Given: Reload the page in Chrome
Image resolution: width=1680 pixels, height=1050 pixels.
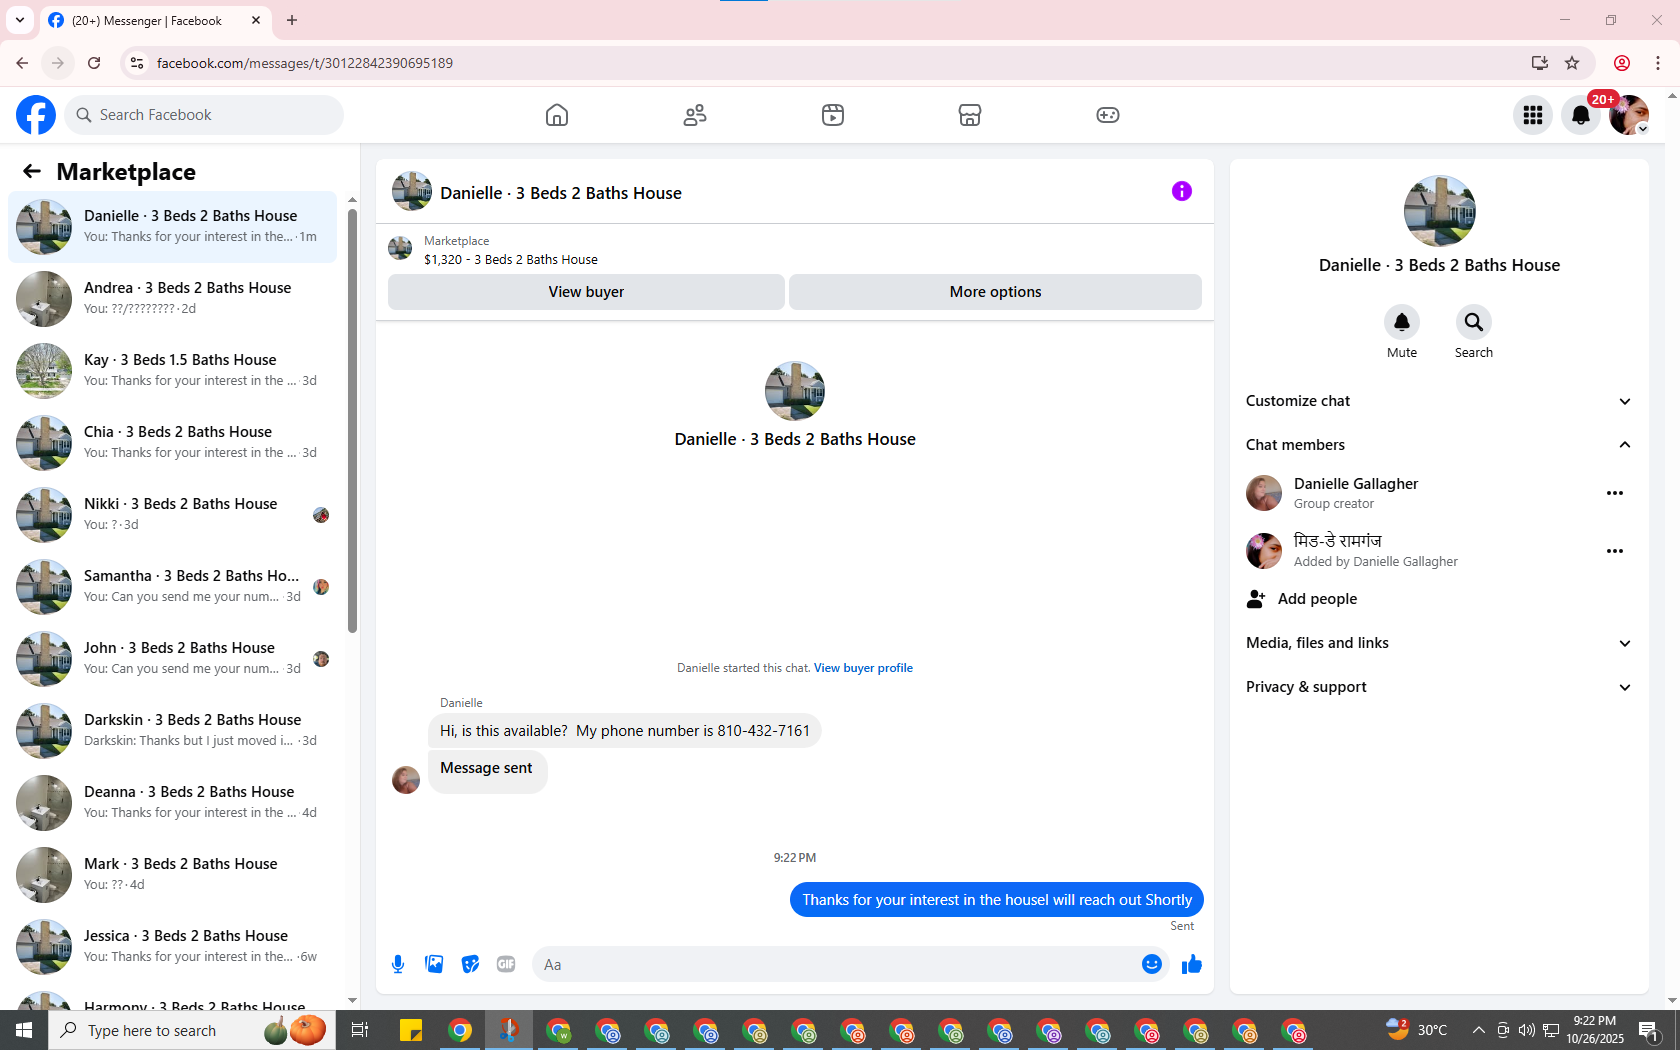Looking at the screenshot, I should (94, 63).
